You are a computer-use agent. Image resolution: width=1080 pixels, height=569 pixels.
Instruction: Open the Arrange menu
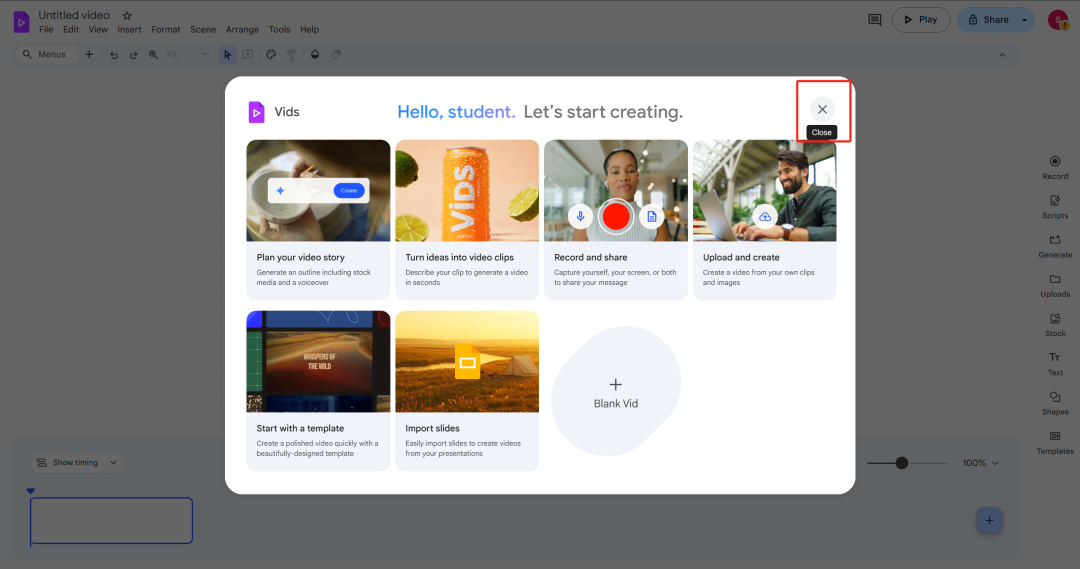[x=242, y=30]
